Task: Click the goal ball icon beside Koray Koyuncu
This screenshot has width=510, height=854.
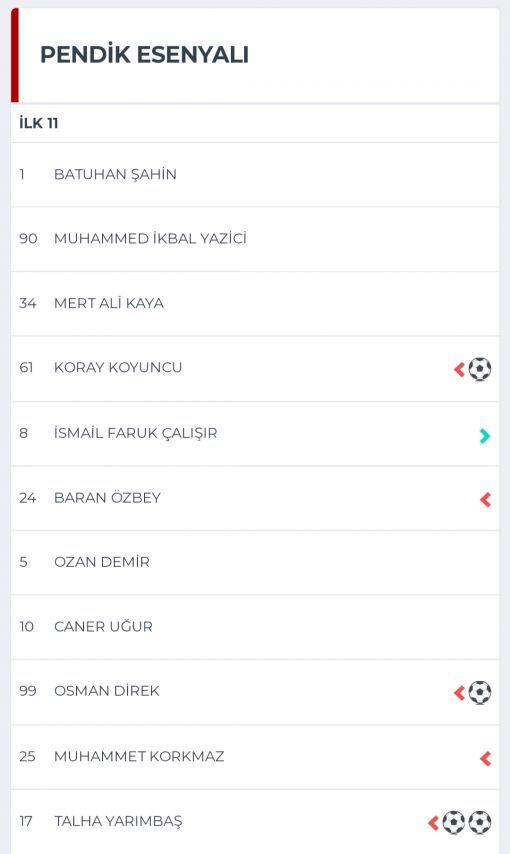Action: click(x=480, y=369)
